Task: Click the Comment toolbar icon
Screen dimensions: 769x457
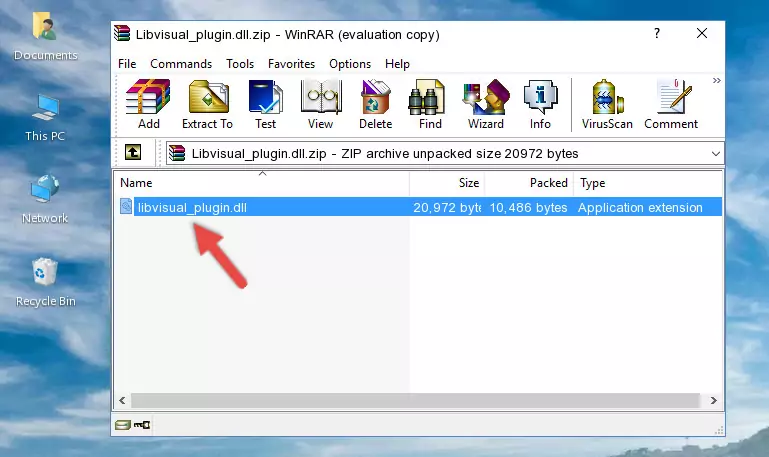Action: click(671, 104)
